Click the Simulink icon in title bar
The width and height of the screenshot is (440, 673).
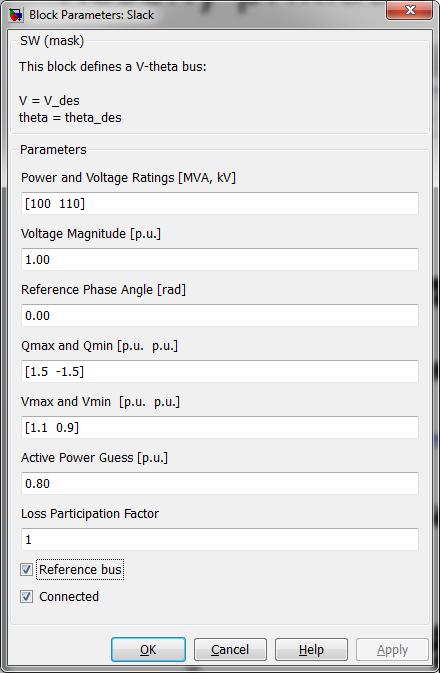pos(16,15)
